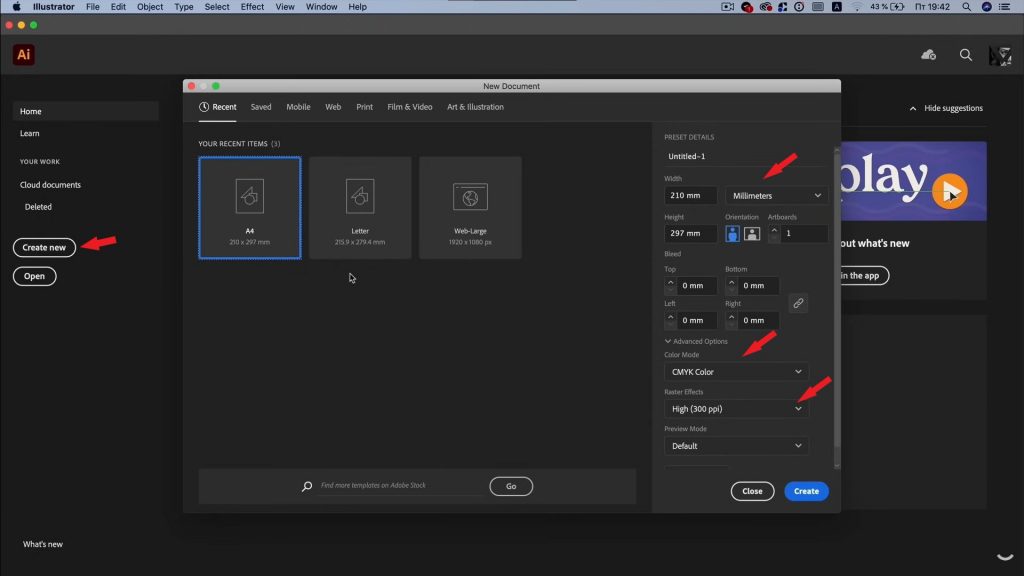Click the Height field showing 297 mm
The height and width of the screenshot is (576, 1024).
click(690, 233)
